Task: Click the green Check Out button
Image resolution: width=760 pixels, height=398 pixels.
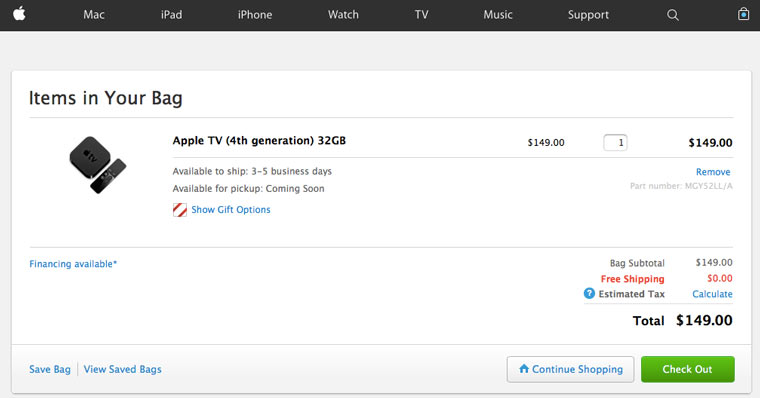Action: coord(687,369)
